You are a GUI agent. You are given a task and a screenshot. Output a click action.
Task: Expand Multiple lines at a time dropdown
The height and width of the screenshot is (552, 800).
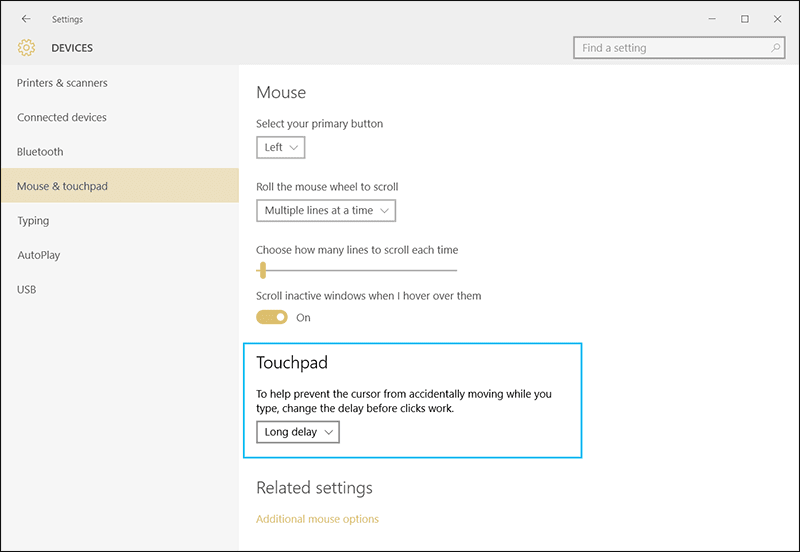point(326,211)
